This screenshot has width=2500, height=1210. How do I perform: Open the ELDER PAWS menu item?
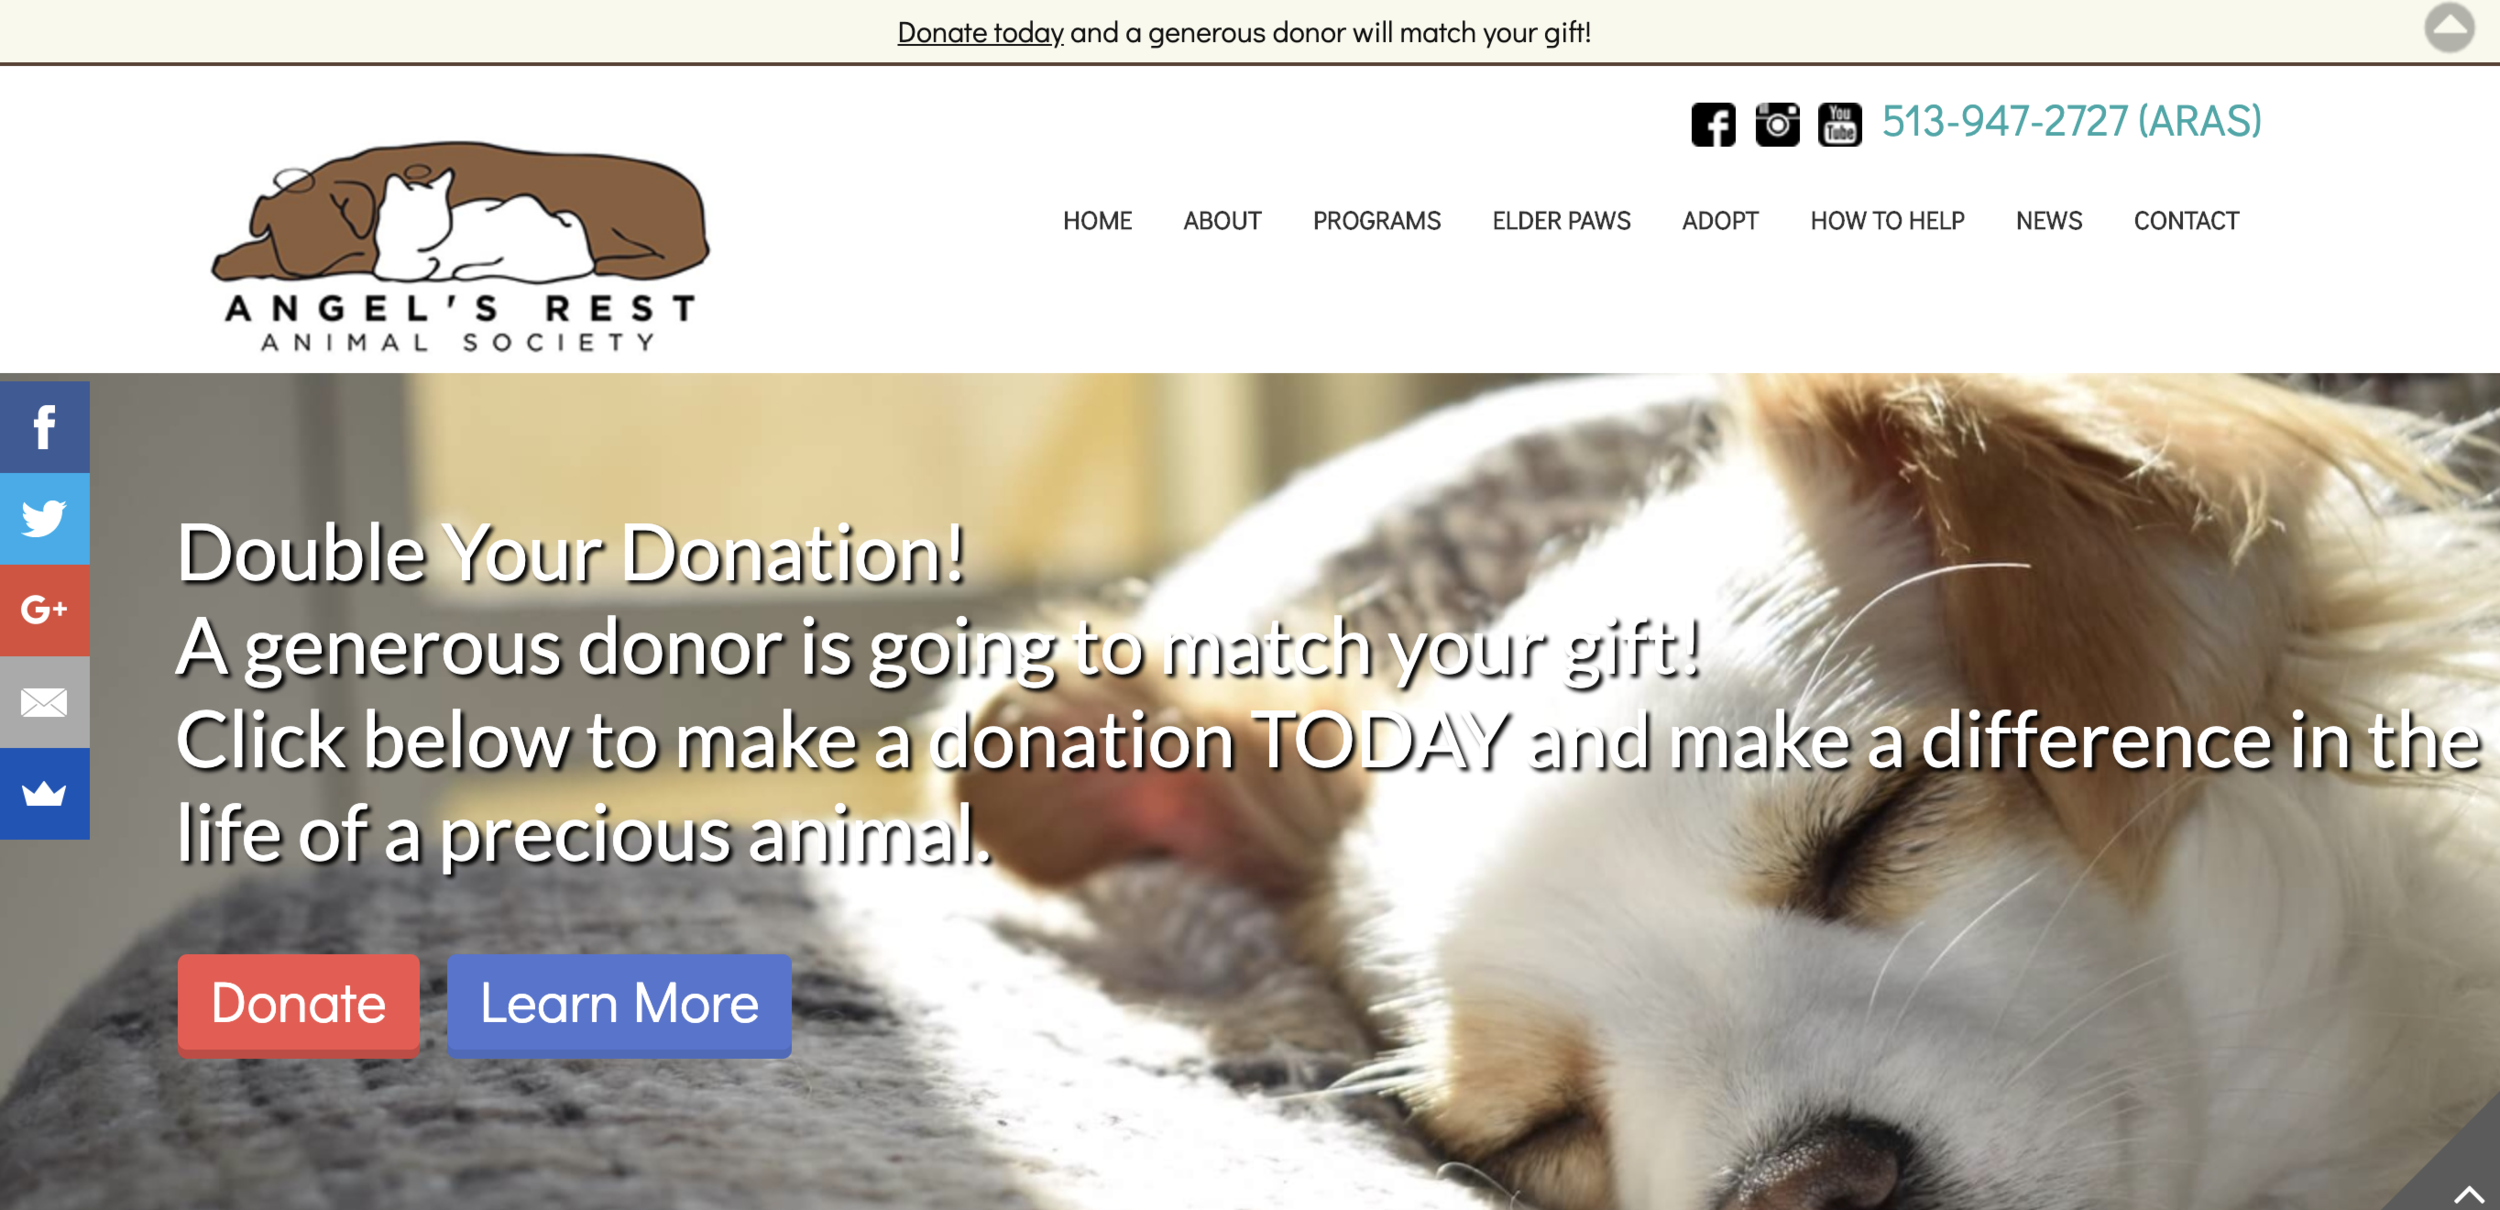[x=1561, y=221]
